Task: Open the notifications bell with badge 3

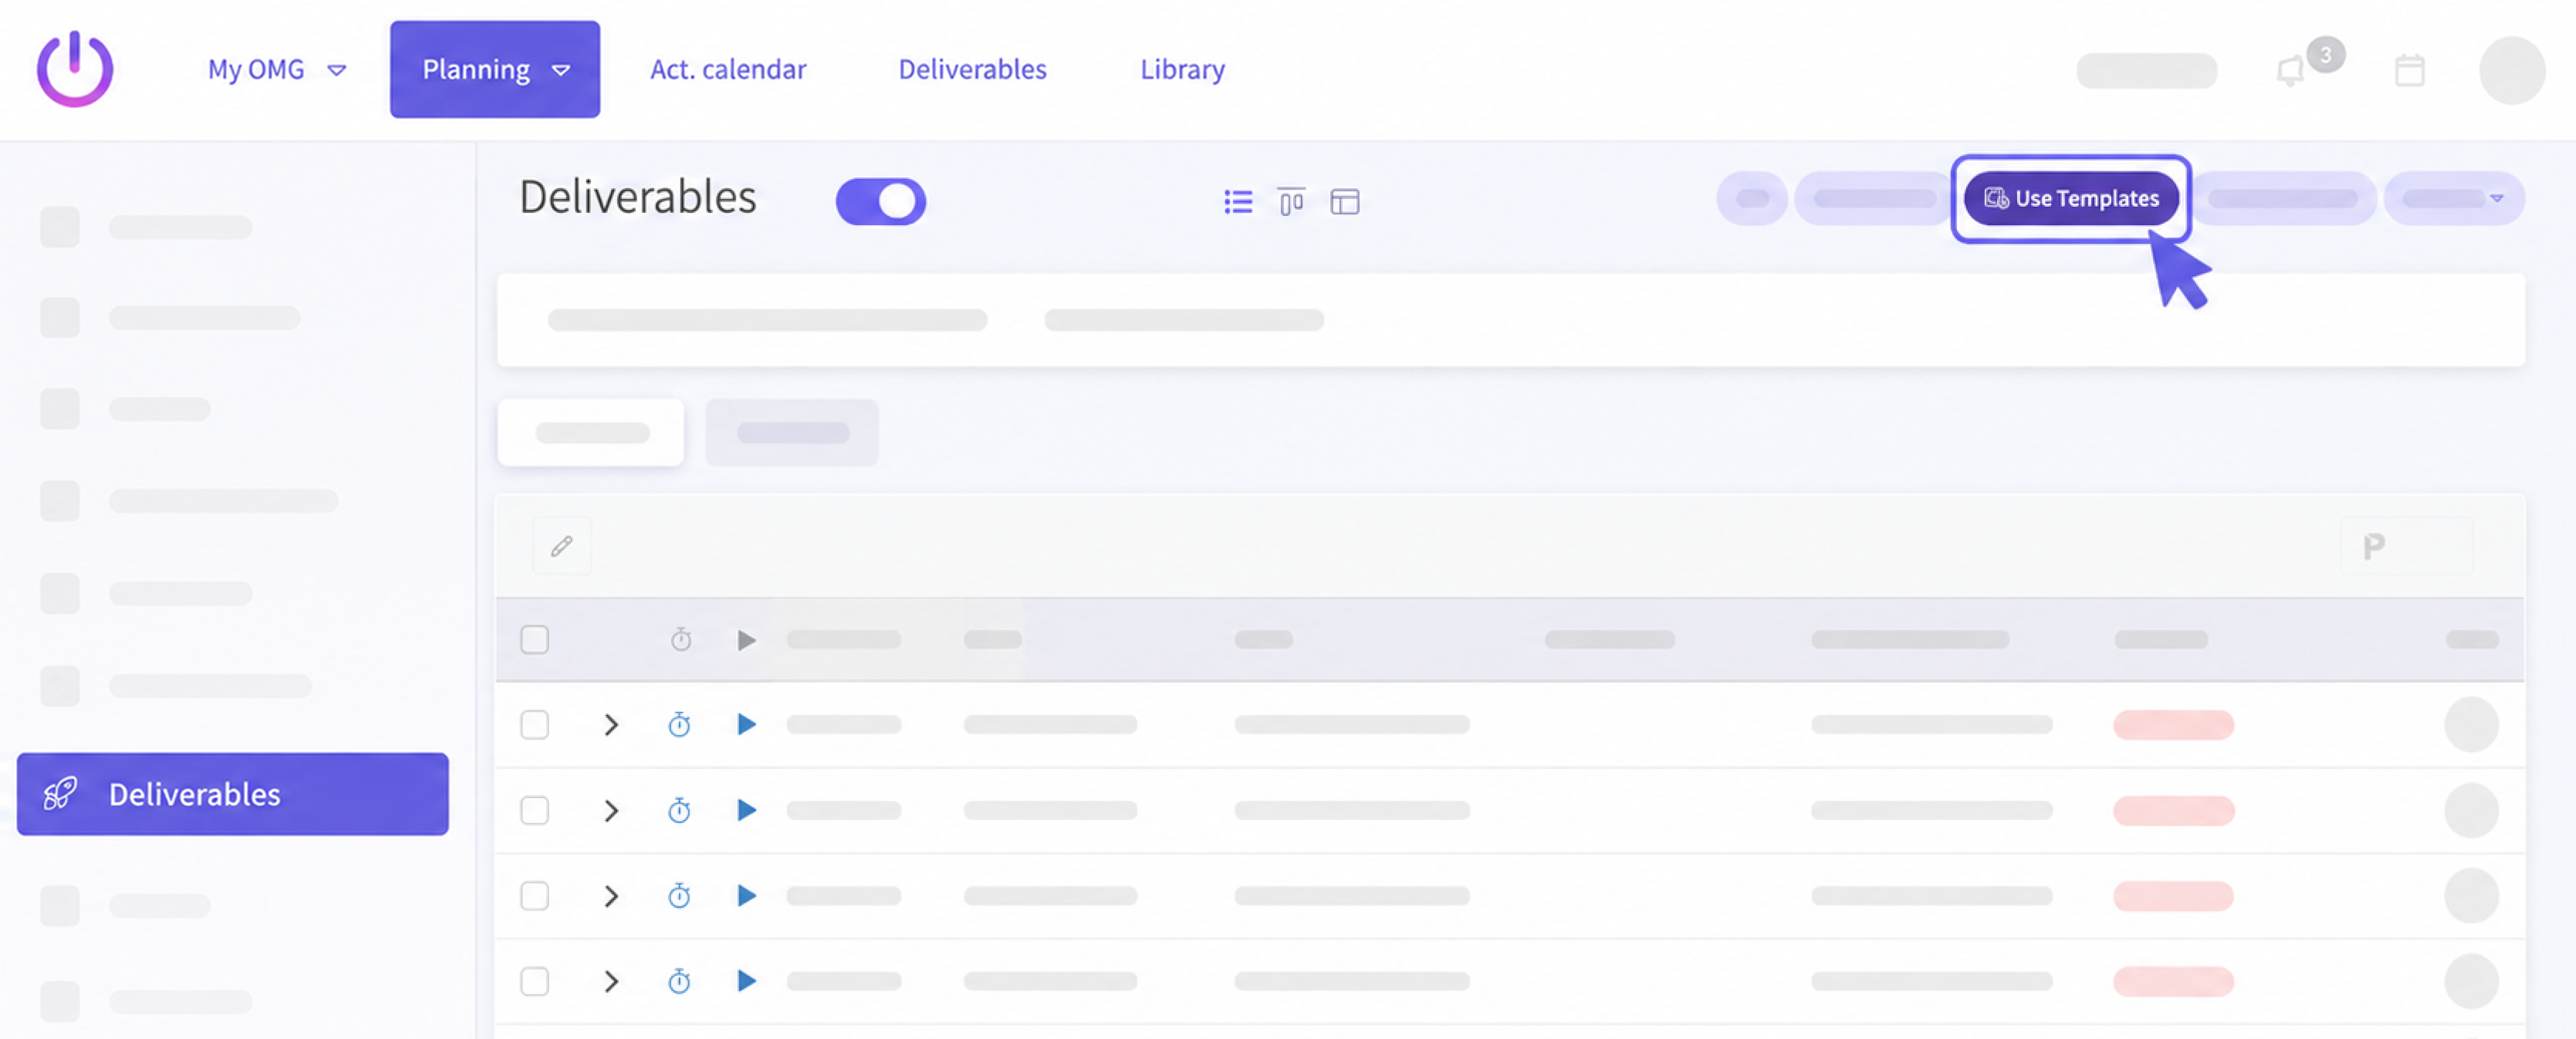Action: pos(2290,71)
